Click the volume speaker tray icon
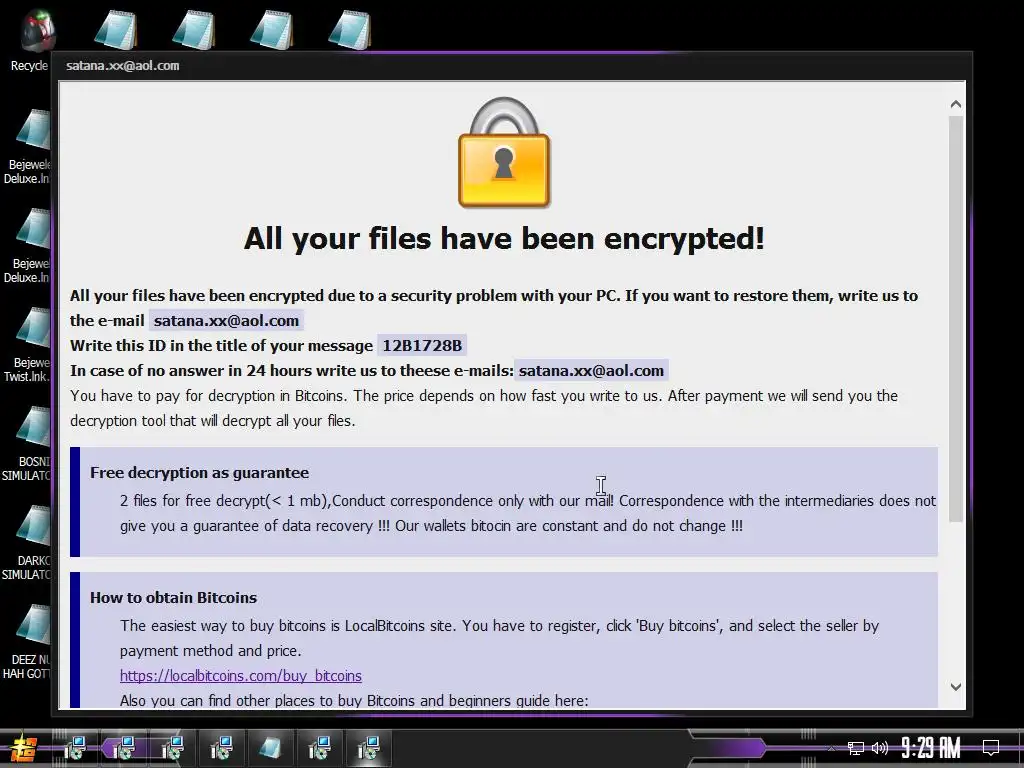Screen dimensions: 1024x768 [880, 748]
